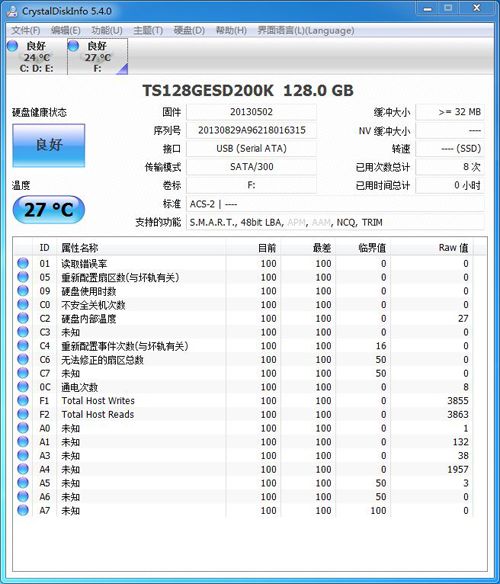Open the 帮助(H) menu

231,31
